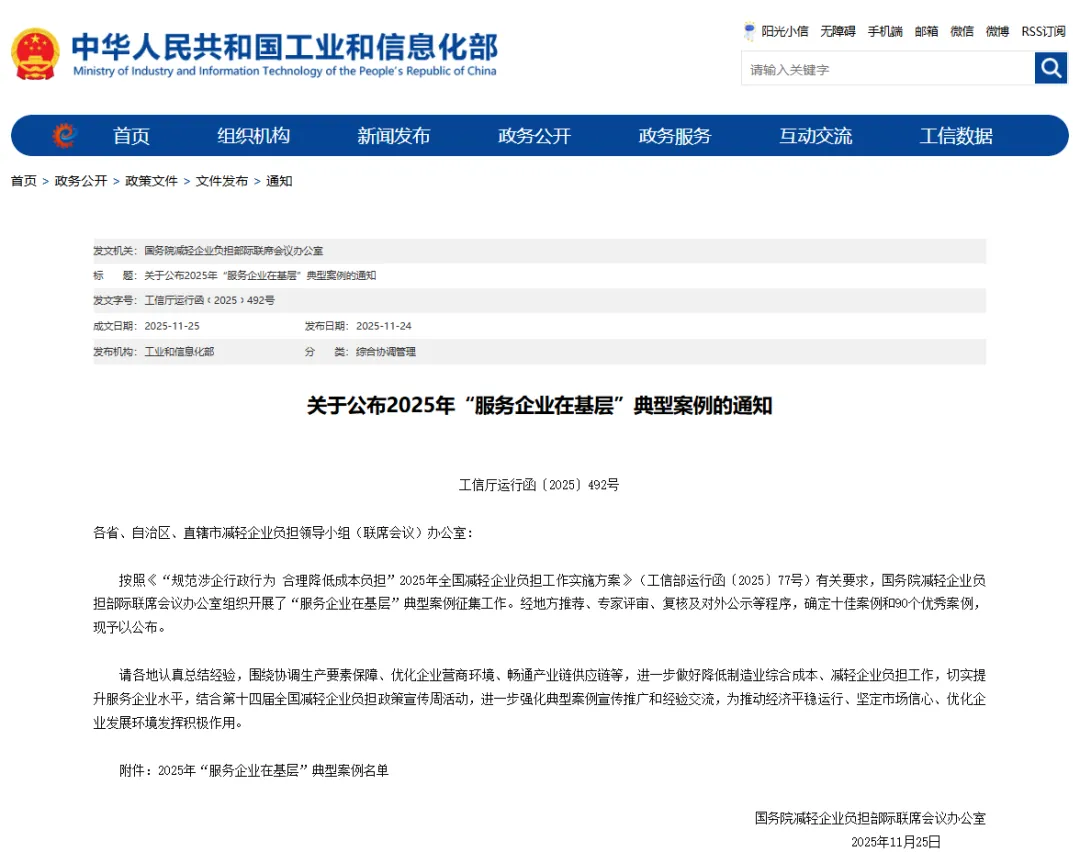Go to the 组织机构 page
Viewport: 1080px width, 852px height.
pyautogui.click(x=252, y=136)
